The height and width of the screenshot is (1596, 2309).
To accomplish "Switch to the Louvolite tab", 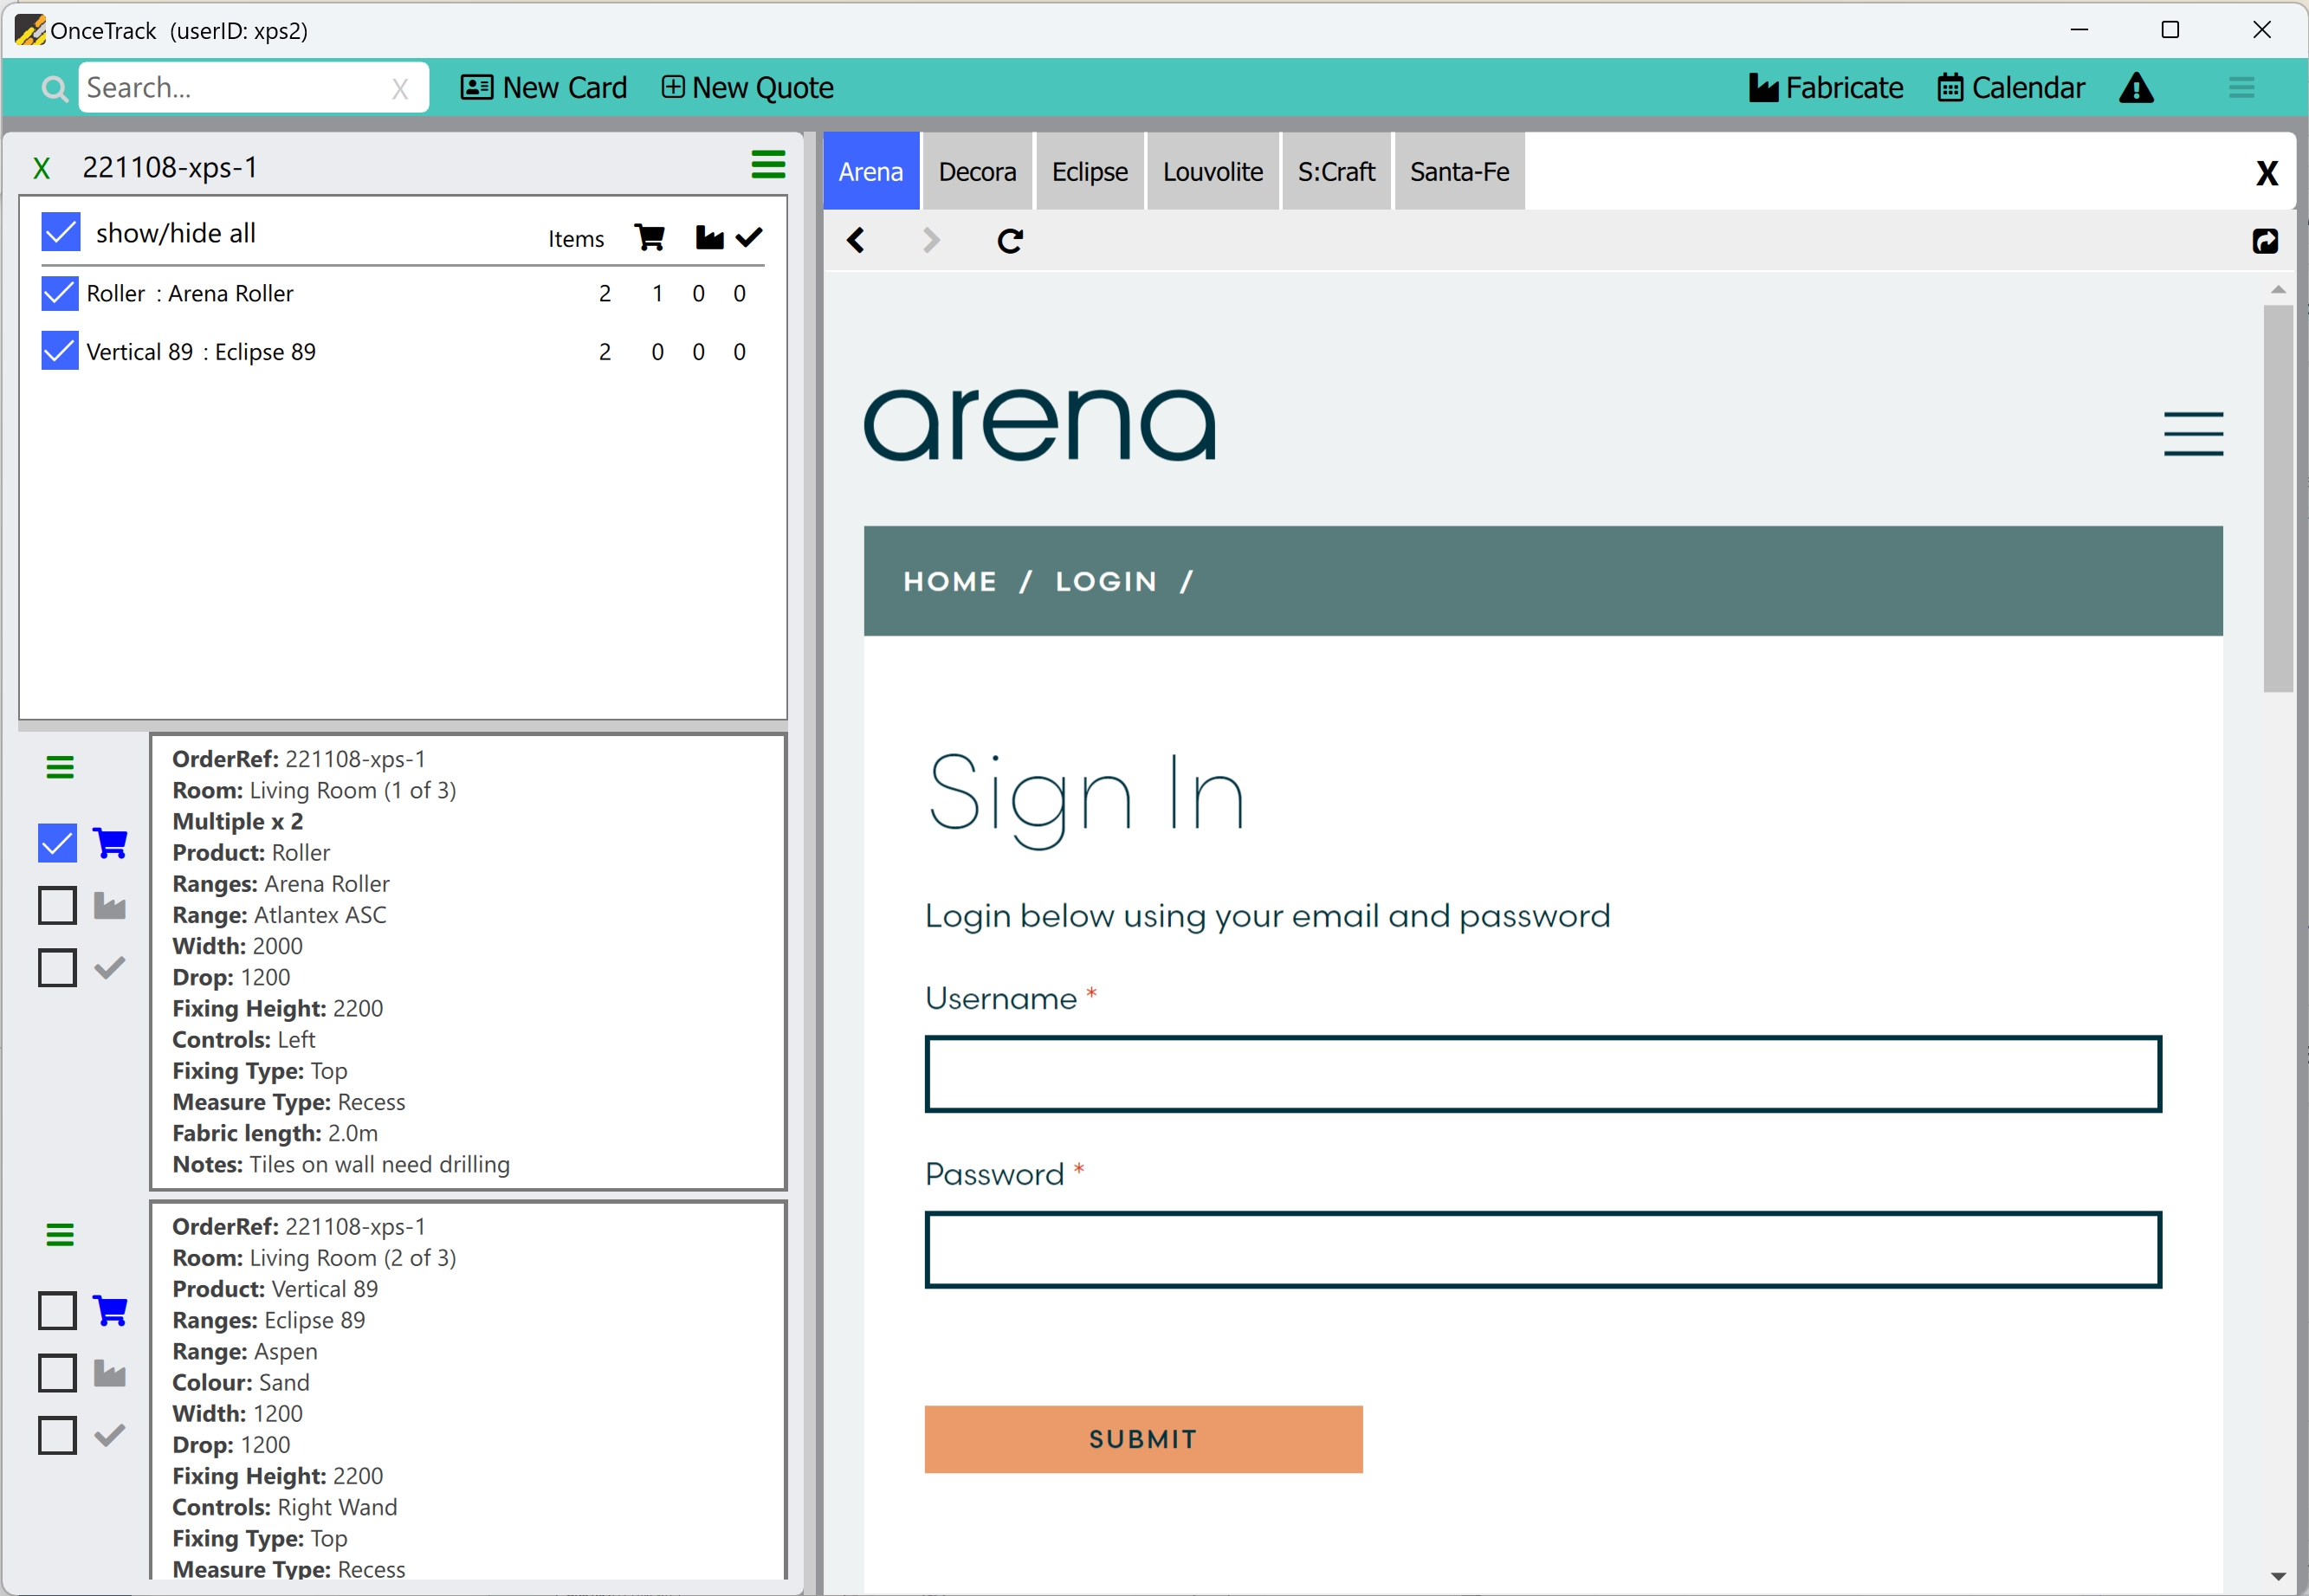I will click(1212, 172).
